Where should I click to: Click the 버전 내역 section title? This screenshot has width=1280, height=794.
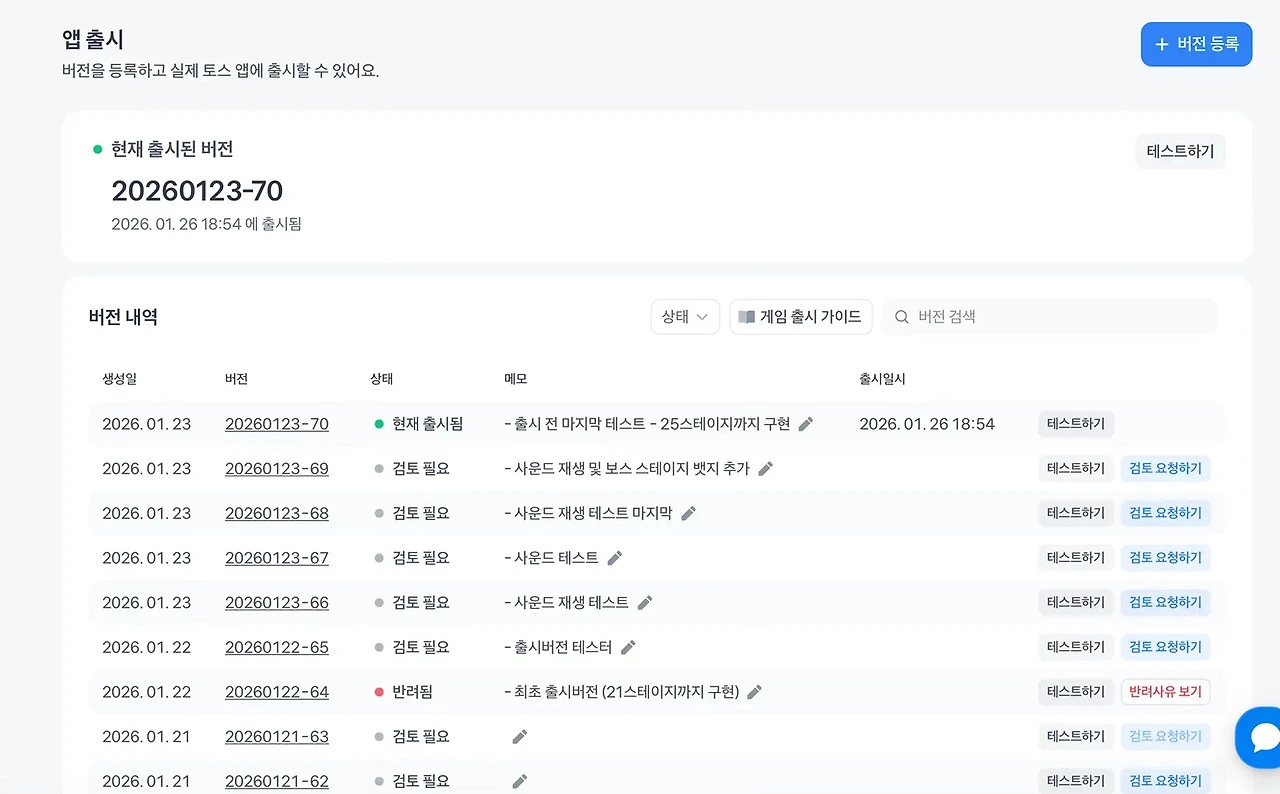pyautogui.click(x=123, y=317)
